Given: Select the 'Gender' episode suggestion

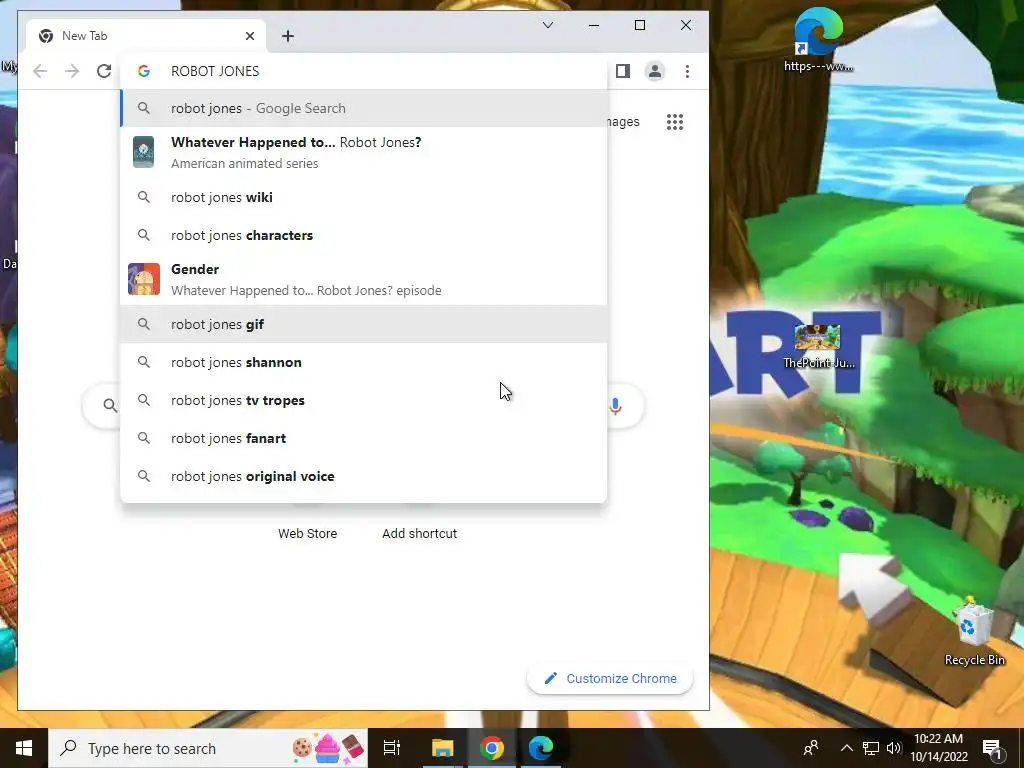Looking at the screenshot, I should point(363,280).
